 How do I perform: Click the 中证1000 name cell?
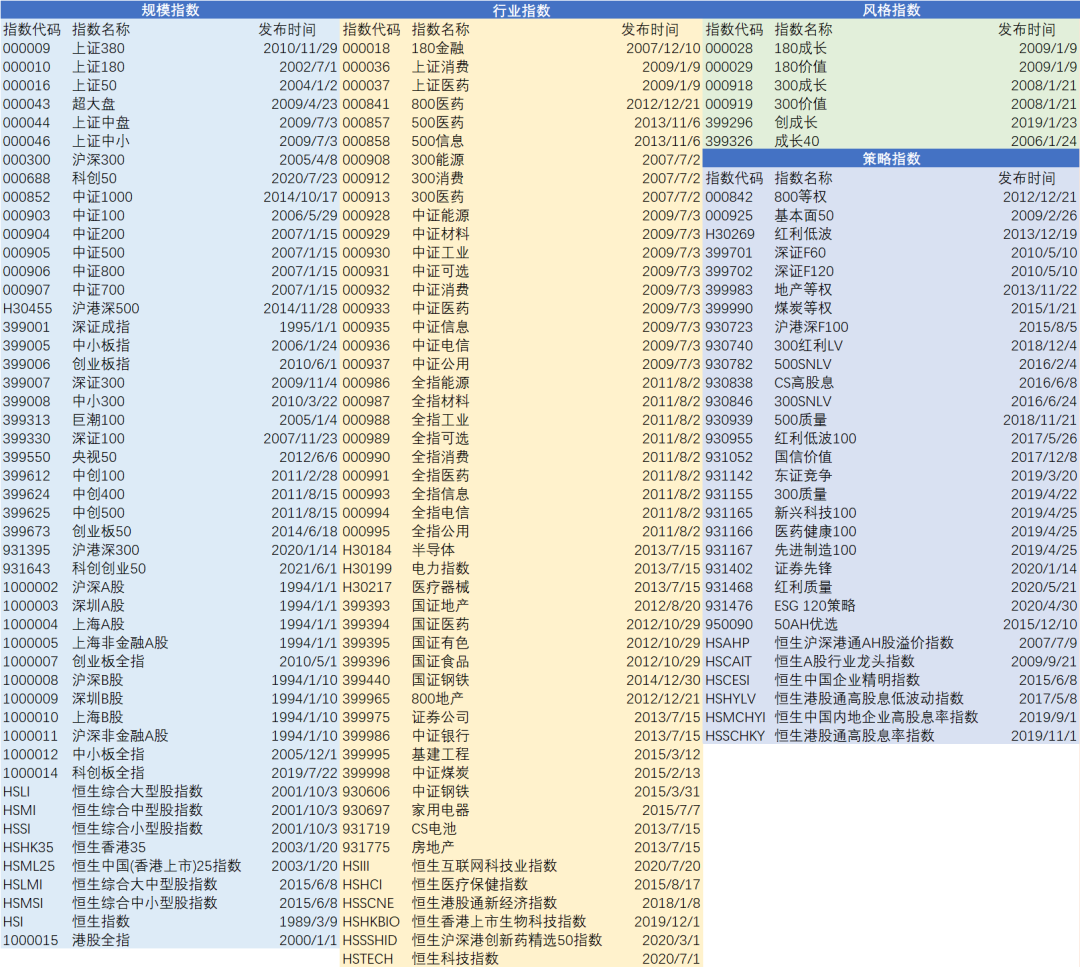point(102,197)
